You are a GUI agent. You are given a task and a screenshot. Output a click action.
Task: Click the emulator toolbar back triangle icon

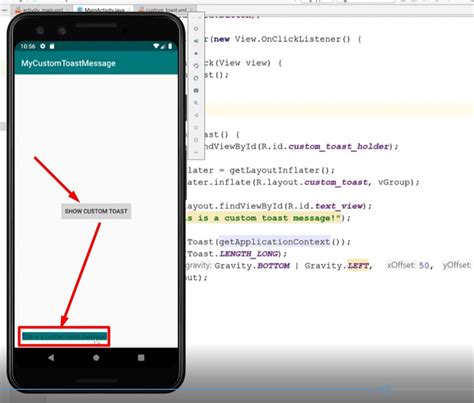pos(196,115)
